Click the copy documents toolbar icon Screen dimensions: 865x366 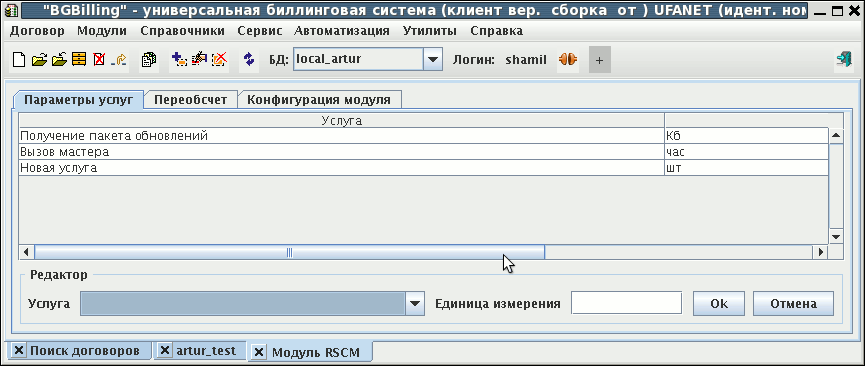[148, 59]
